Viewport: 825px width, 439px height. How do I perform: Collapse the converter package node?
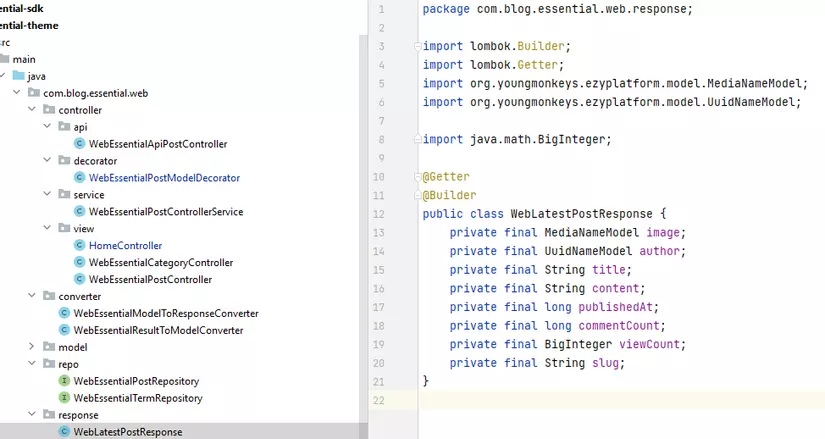pyautogui.click(x=32, y=295)
